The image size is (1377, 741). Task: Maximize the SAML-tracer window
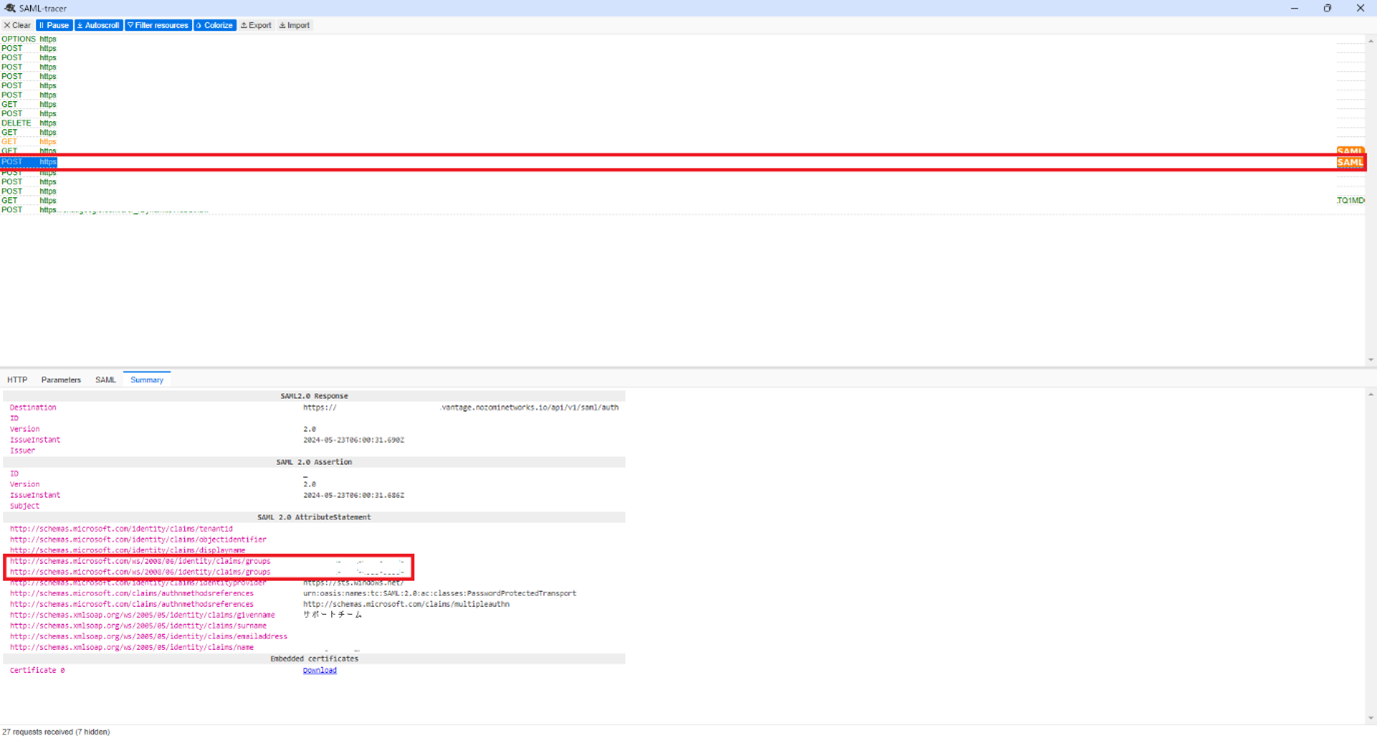point(1327,8)
